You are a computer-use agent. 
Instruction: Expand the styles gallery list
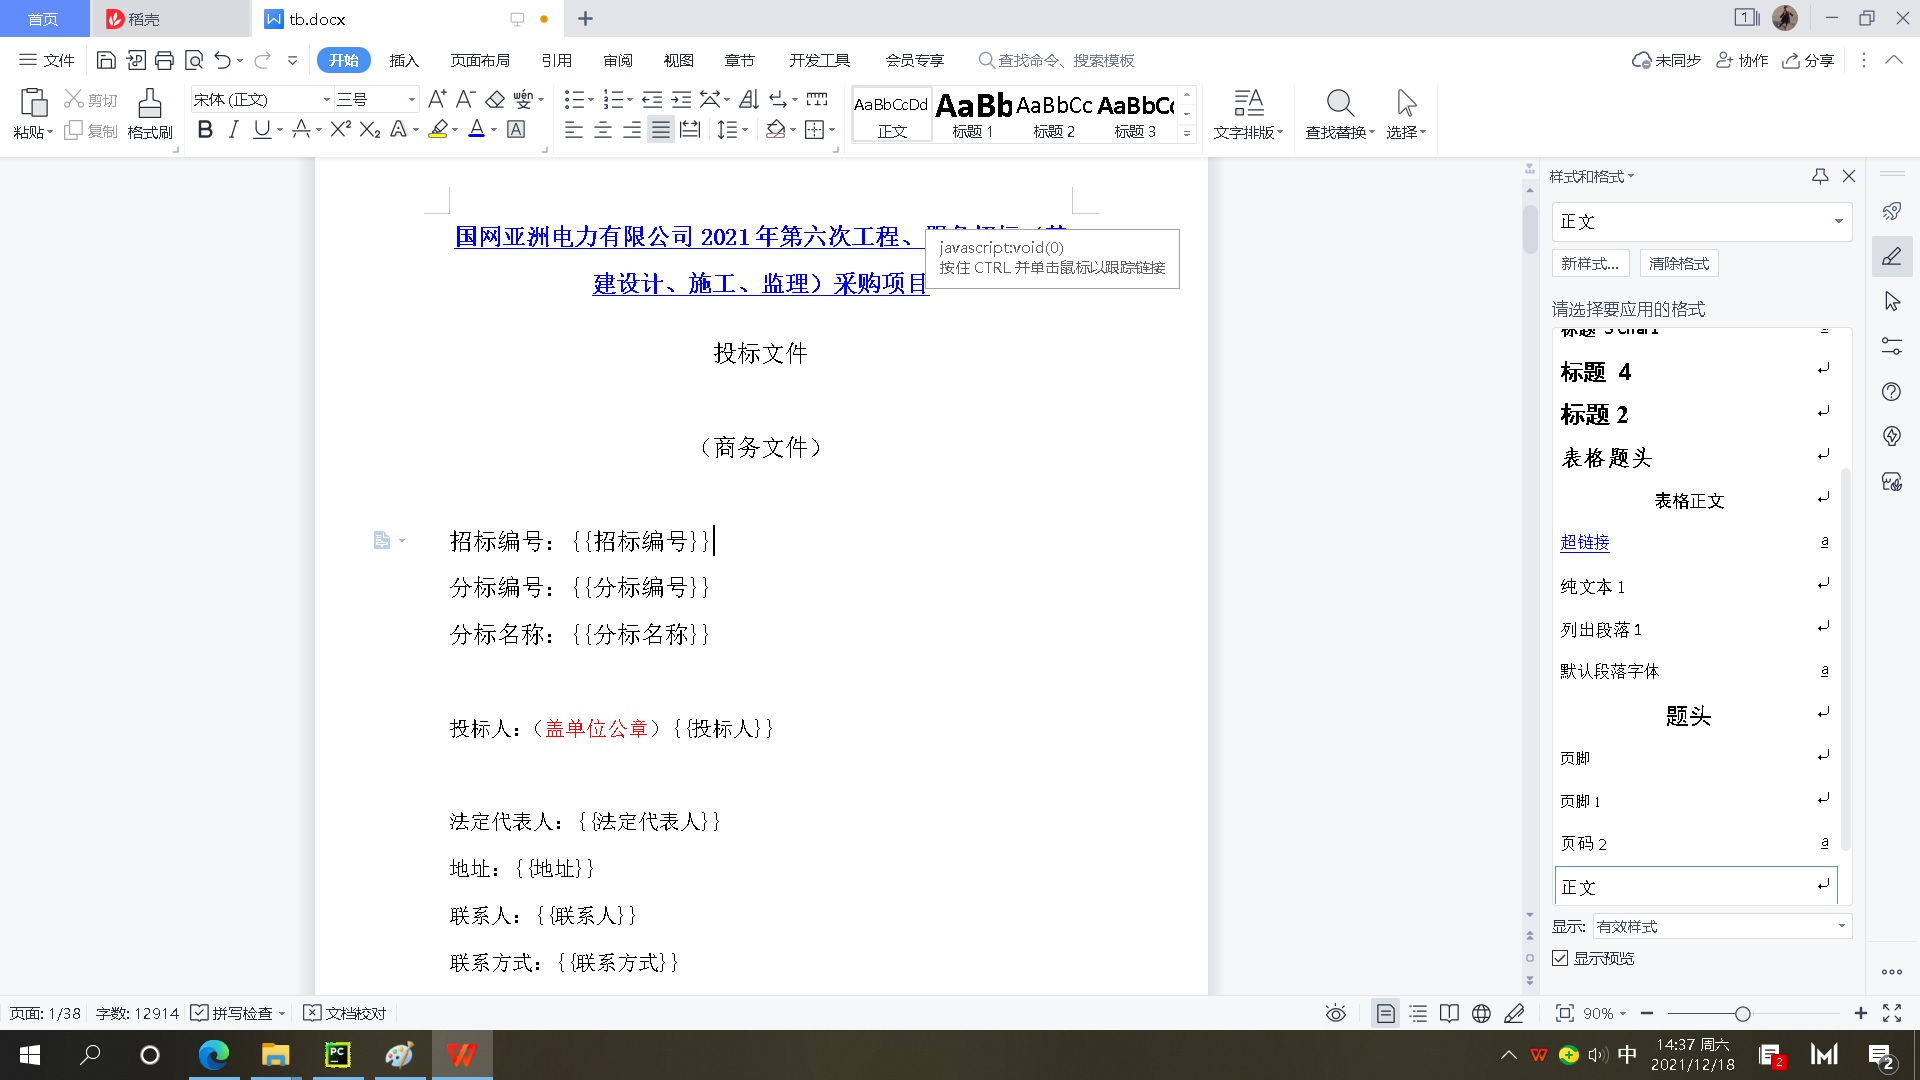tap(1187, 133)
